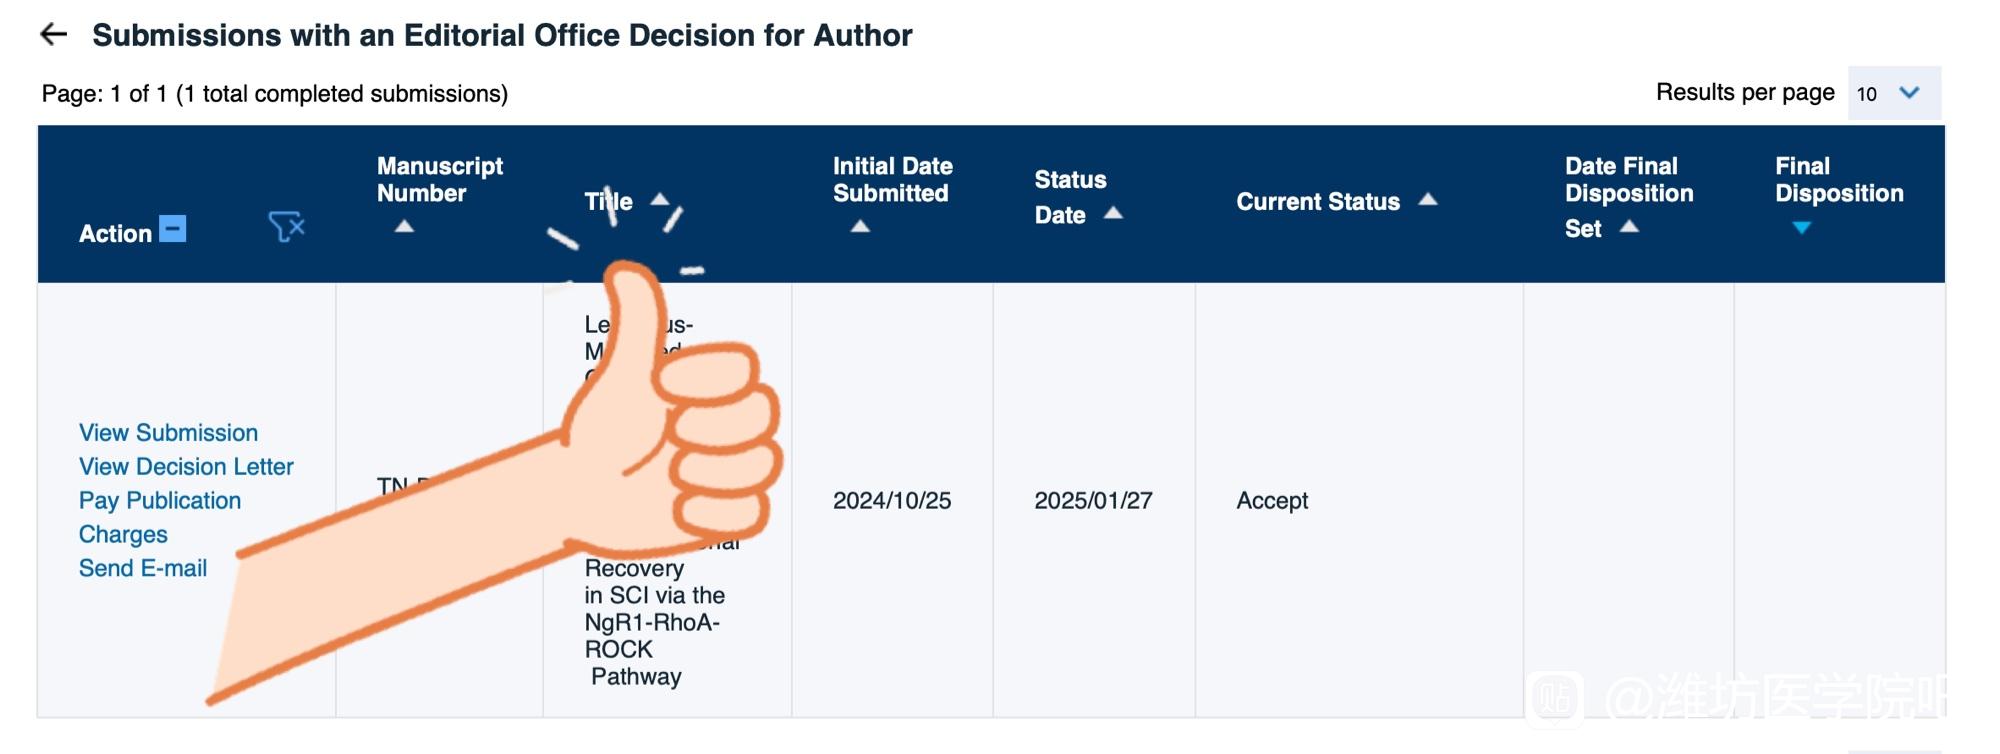The image size is (2000, 754).
Task: Open View Submission link
Action: tap(168, 433)
